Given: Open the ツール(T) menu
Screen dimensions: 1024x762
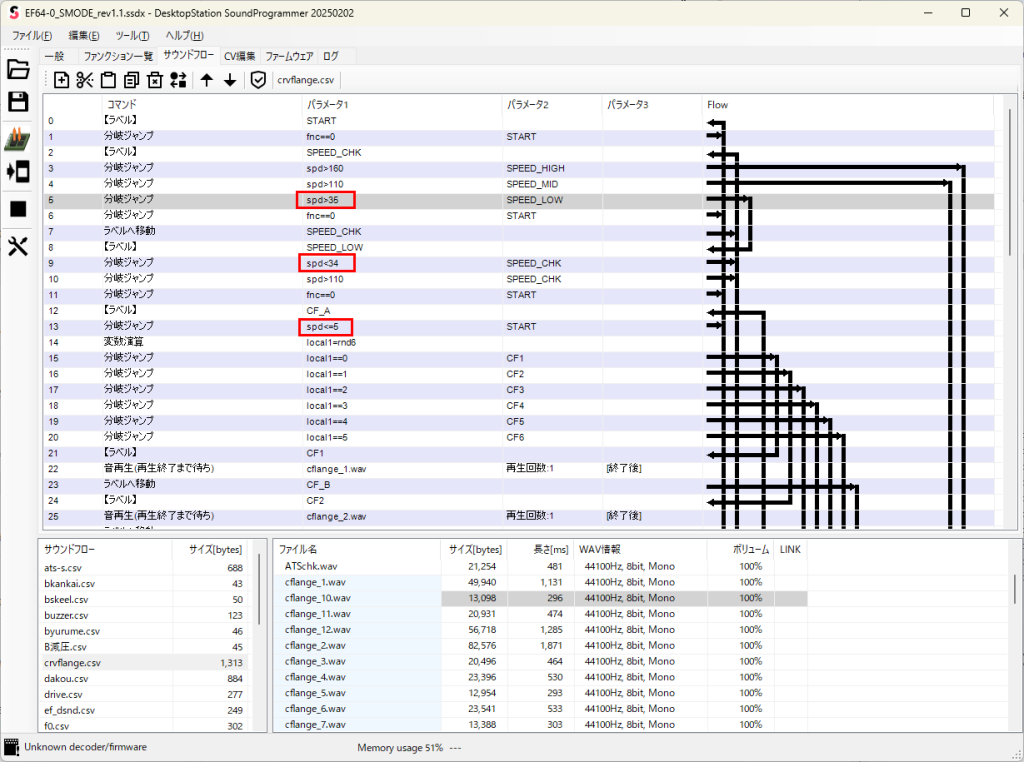Looking at the screenshot, I should click(x=132, y=36).
